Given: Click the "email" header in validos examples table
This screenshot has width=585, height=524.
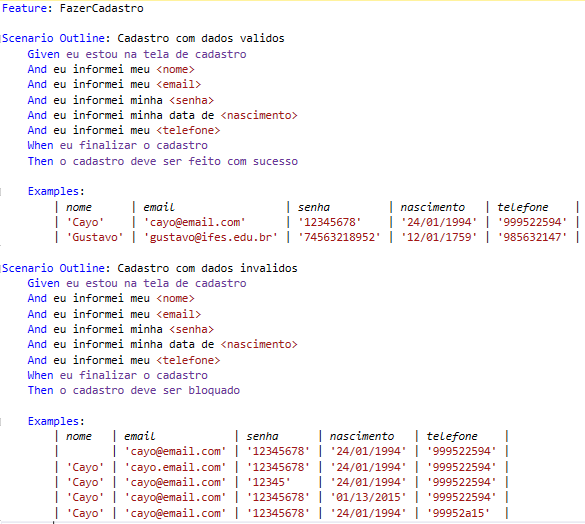Looking at the screenshot, I should click(x=159, y=208).
